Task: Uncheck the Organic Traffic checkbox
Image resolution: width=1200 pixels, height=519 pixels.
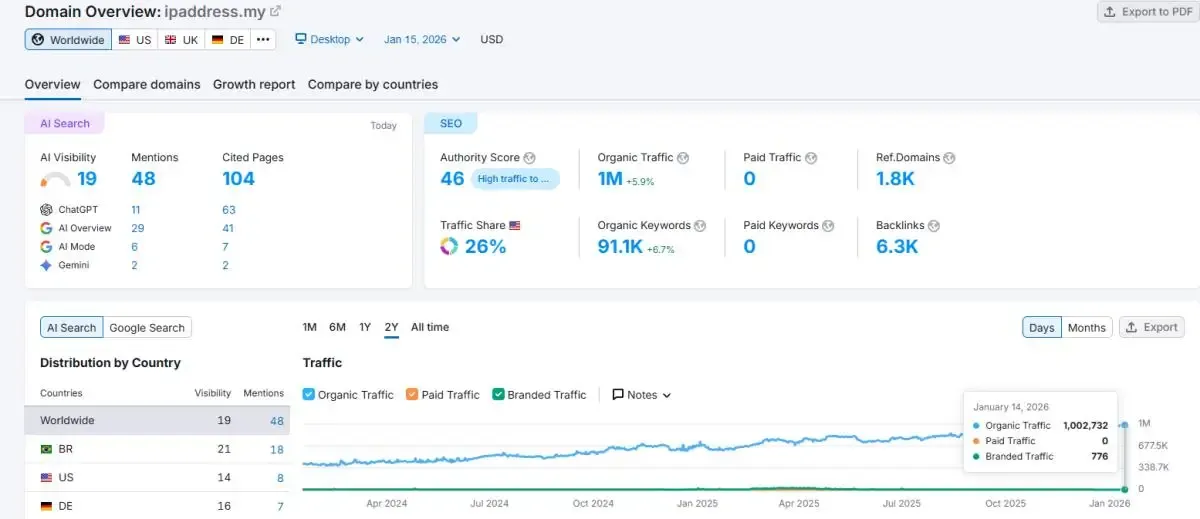Action: (309, 395)
